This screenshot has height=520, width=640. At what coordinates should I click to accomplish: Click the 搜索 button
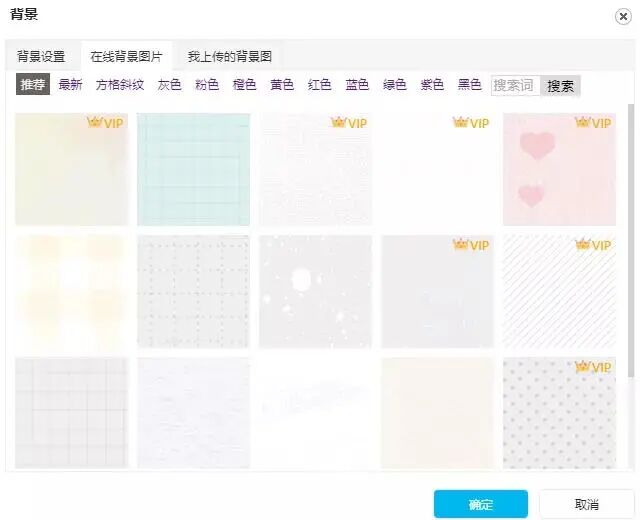560,86
